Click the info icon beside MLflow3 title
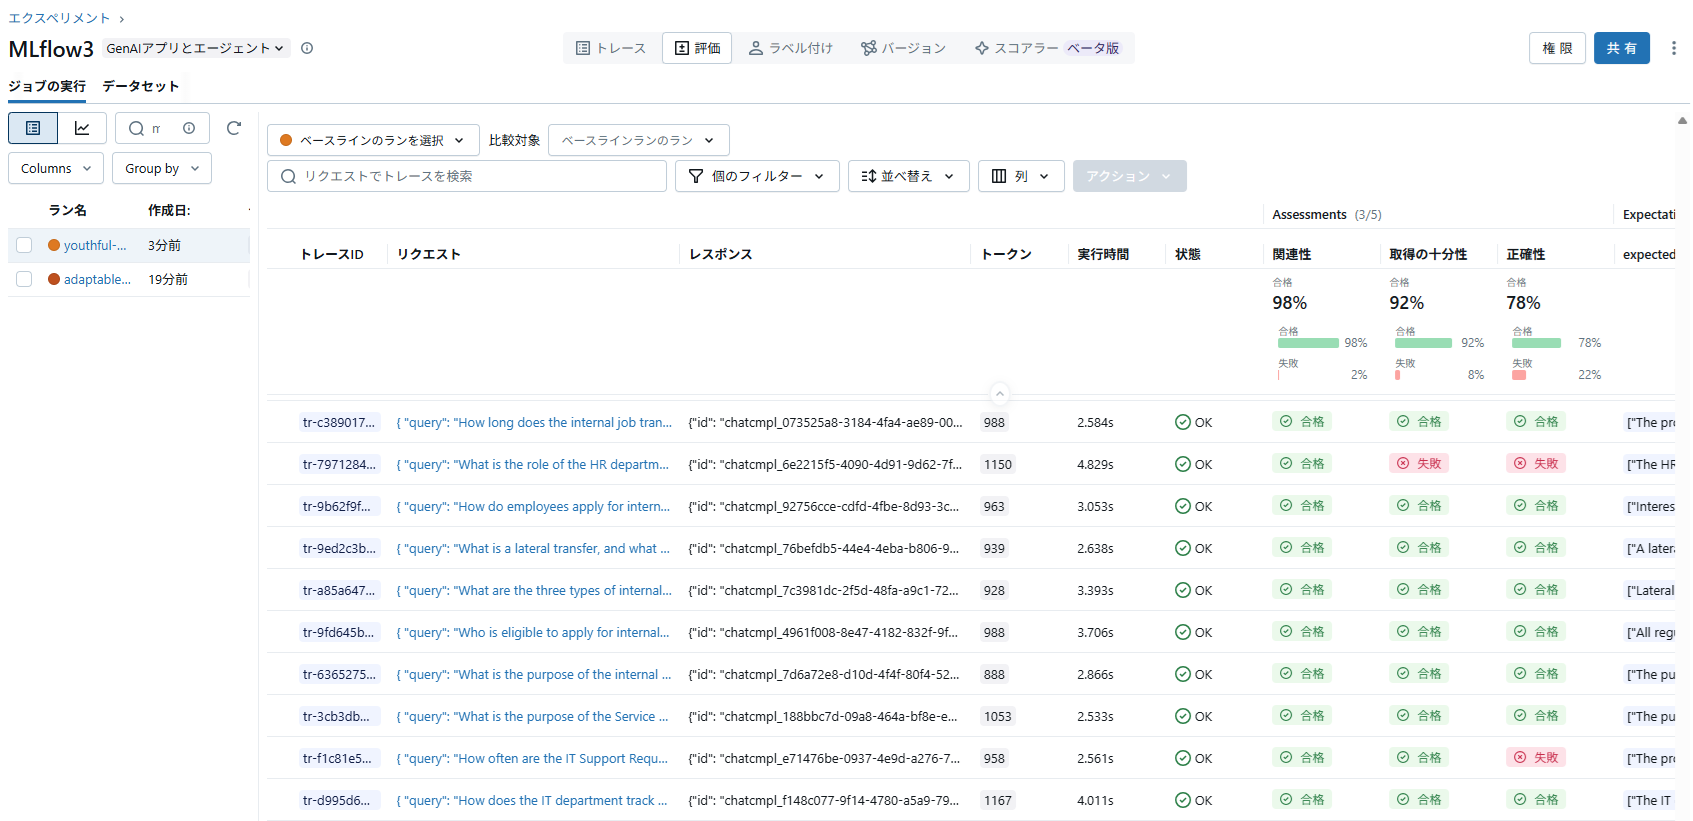The height and width of the screenshot is (821, 1693). tap(307, 48)
